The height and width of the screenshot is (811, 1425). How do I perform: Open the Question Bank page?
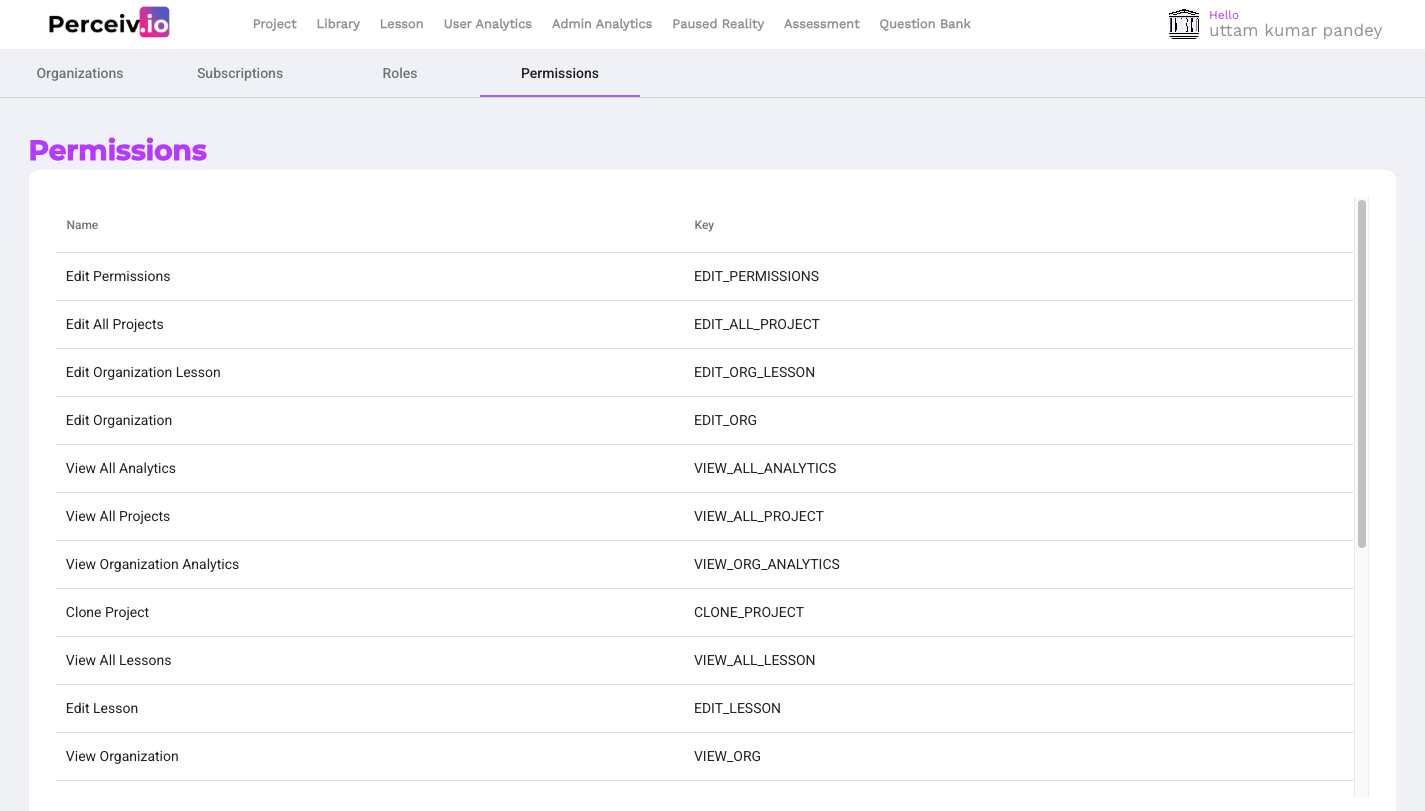[925, 24]
